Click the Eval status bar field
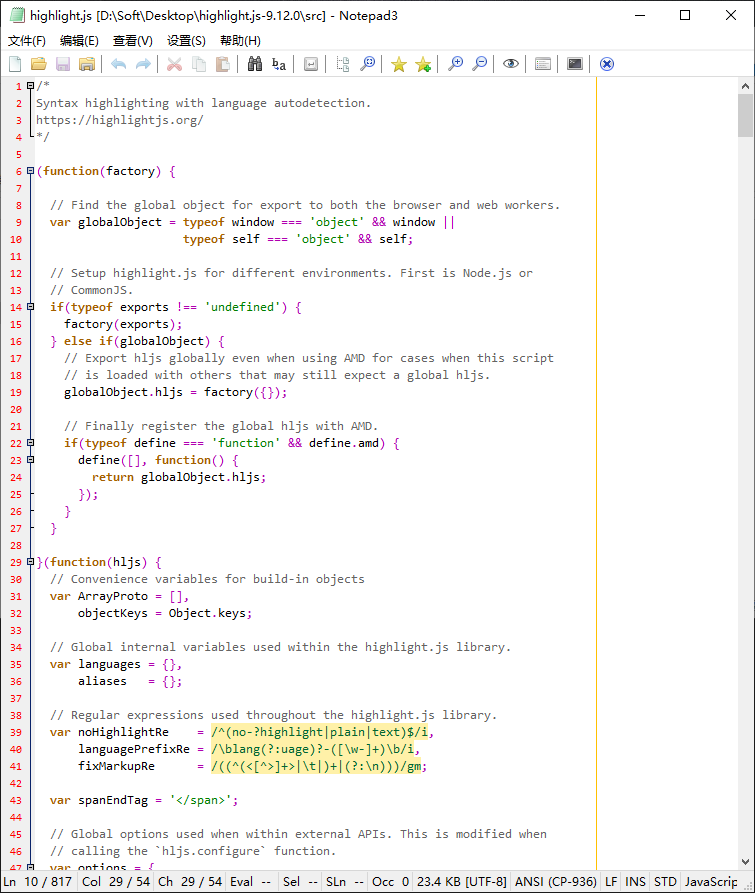 click(x=251, y=882)
